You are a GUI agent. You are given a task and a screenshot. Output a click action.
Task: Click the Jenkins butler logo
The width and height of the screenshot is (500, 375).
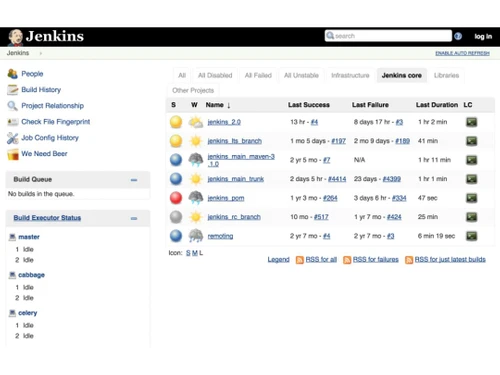tap(15, 37)
